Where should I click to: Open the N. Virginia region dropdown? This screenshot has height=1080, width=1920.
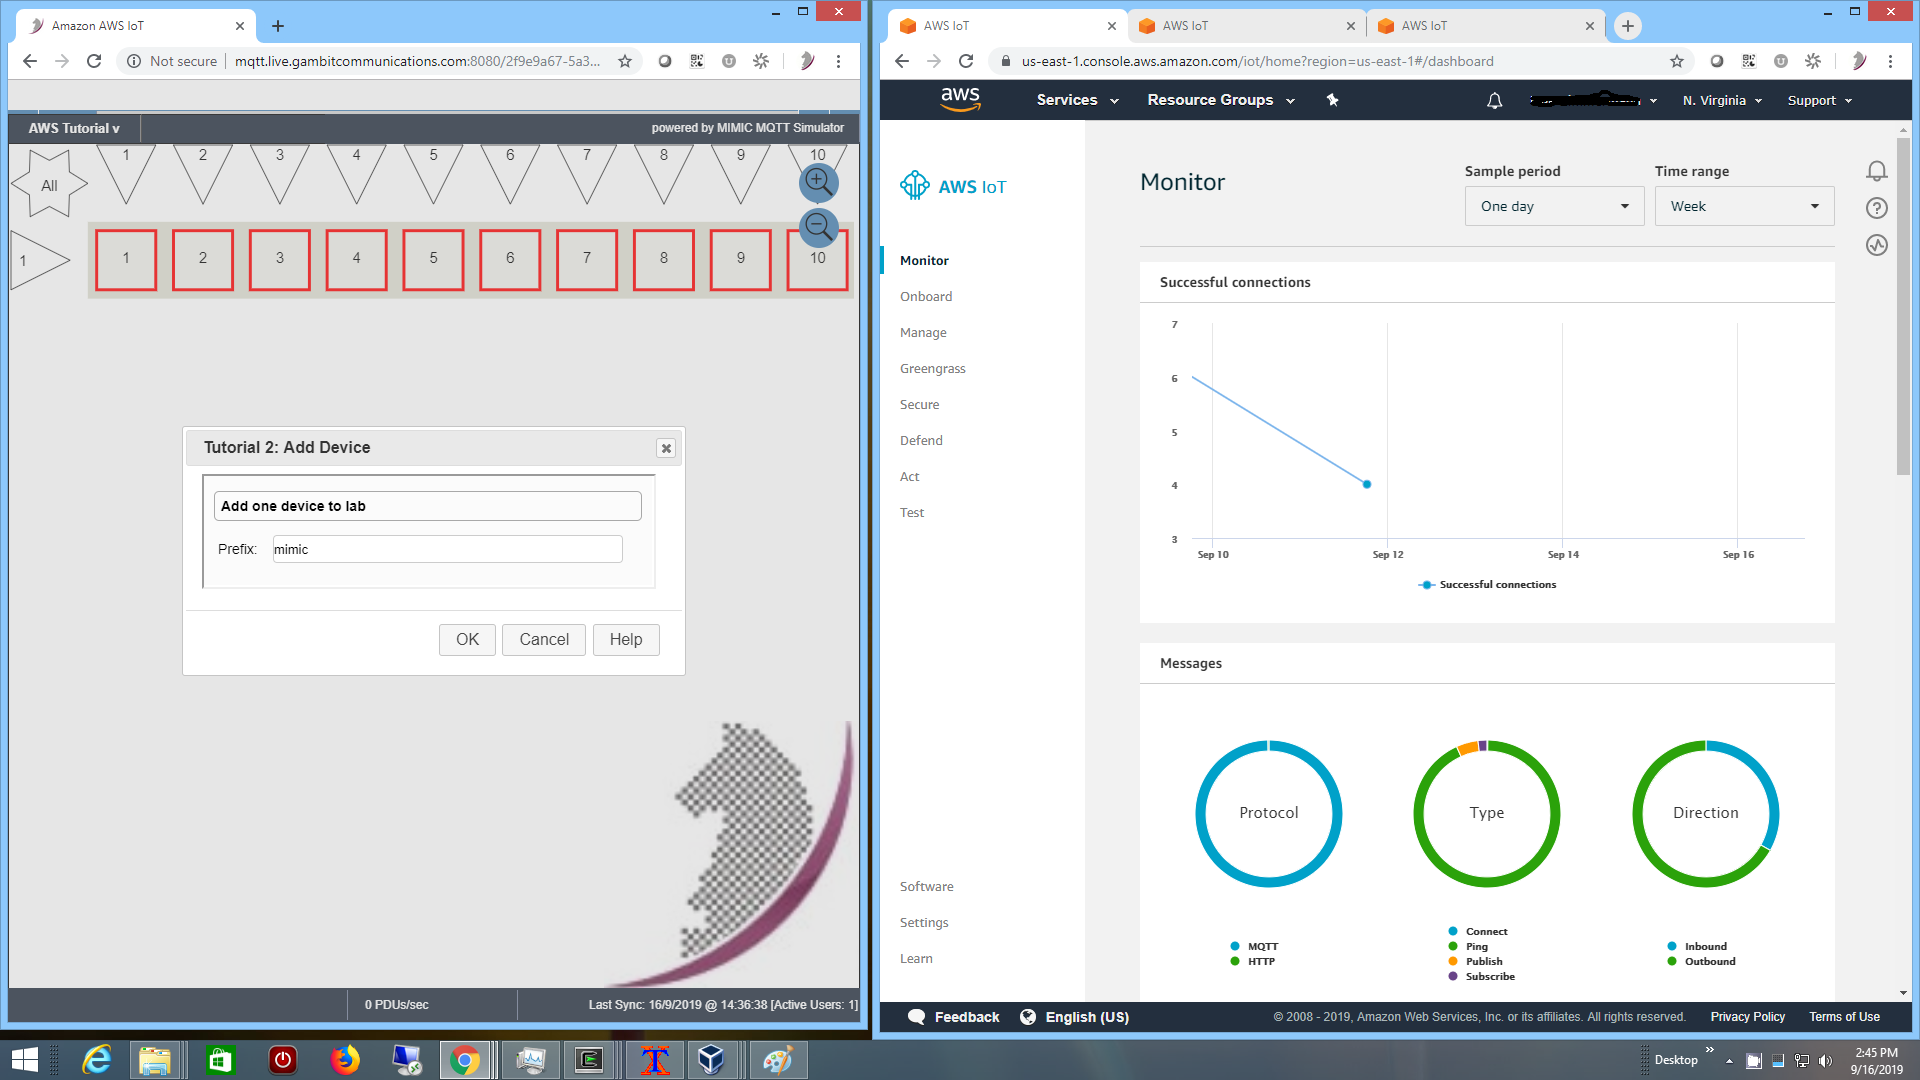pos(1722,100)
